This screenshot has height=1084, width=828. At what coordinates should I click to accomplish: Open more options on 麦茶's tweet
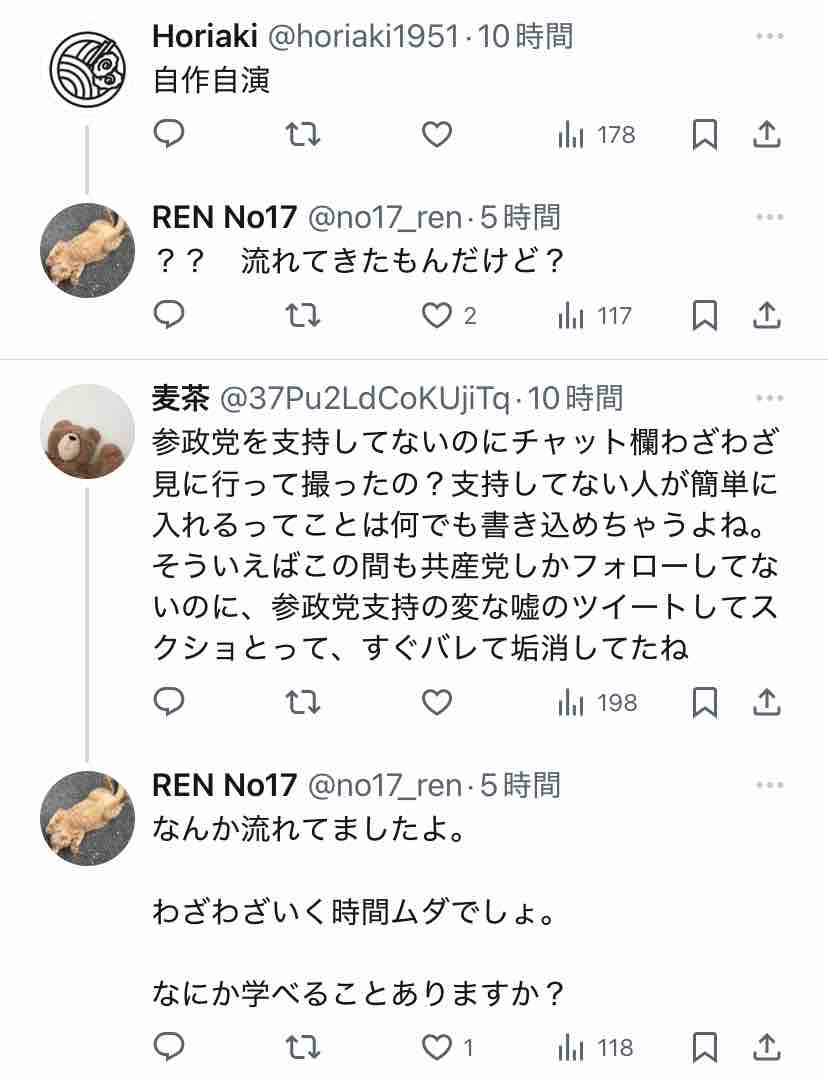(769, 398)
